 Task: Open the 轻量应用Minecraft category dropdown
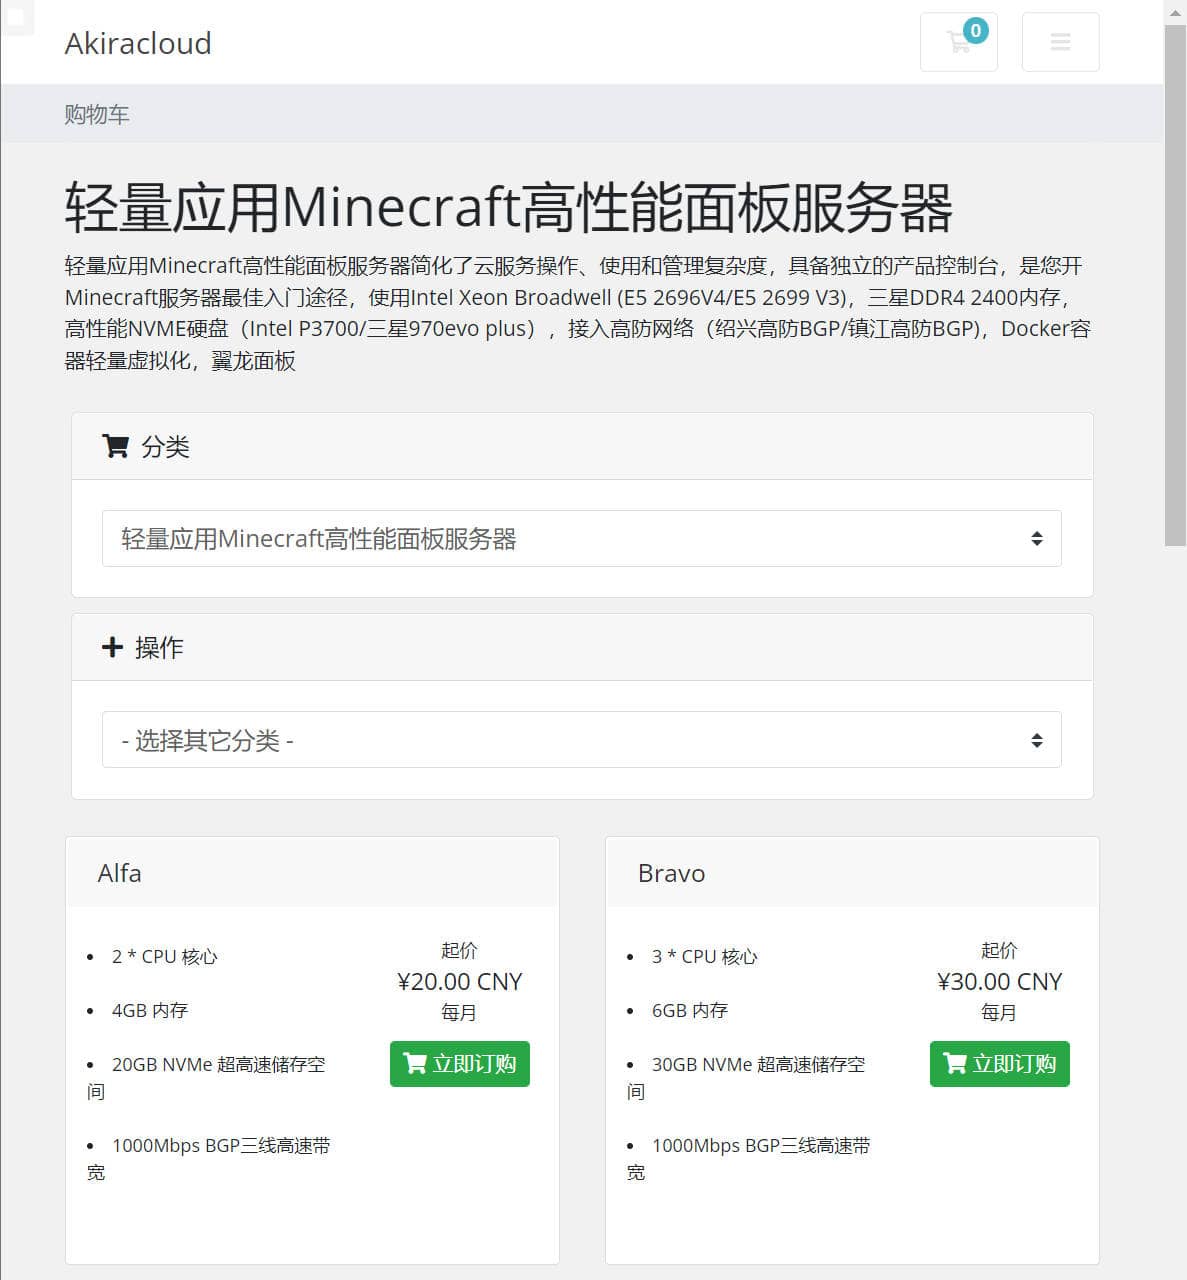pos(581,539)
